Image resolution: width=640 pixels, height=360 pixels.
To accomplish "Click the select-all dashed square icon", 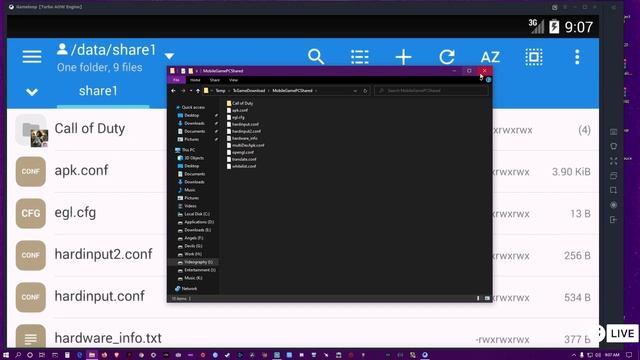I will coord(534,57).
